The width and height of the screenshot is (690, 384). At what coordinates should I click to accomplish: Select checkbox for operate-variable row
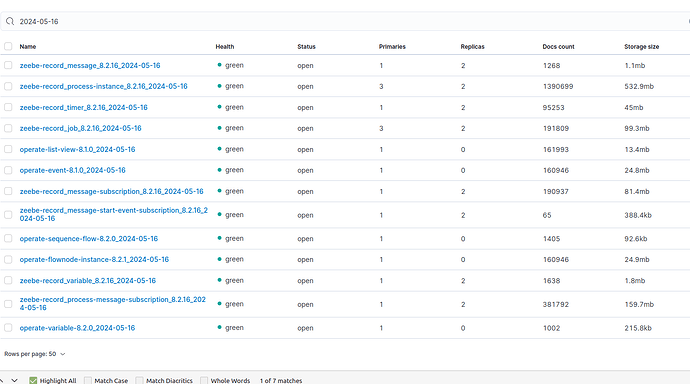(x=8, y=328)
